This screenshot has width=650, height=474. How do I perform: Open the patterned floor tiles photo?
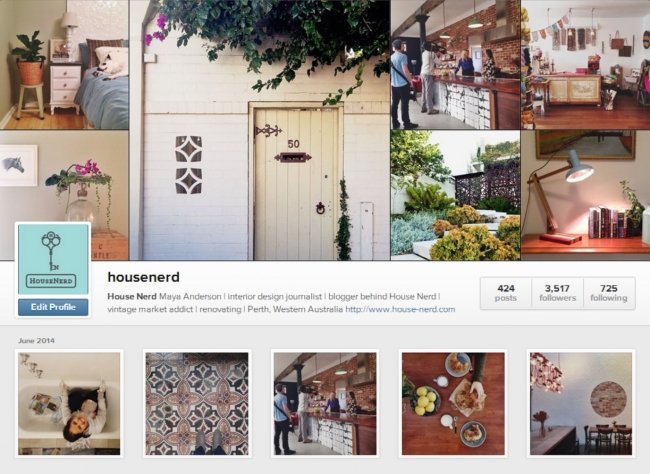[197, 404]
